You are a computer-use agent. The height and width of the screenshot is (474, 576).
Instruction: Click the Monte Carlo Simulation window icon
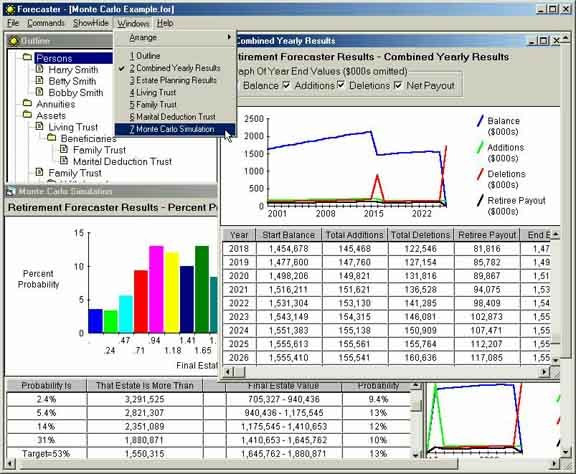(11, 191)
